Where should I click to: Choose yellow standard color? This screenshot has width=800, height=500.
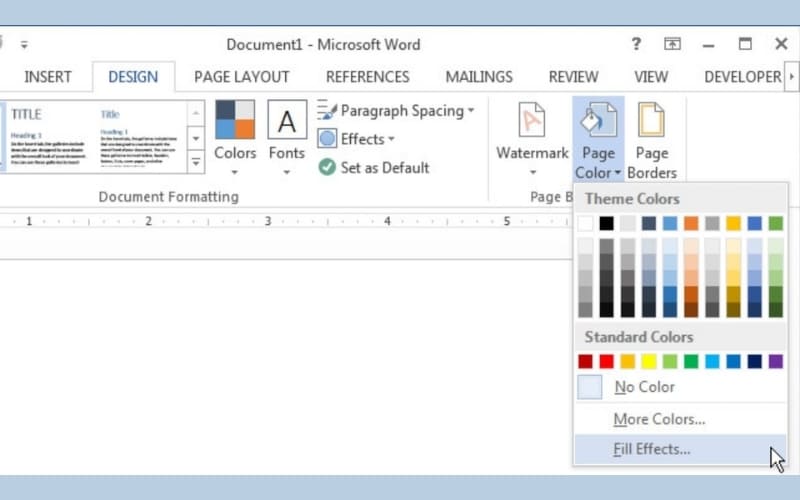pos(649,361)
